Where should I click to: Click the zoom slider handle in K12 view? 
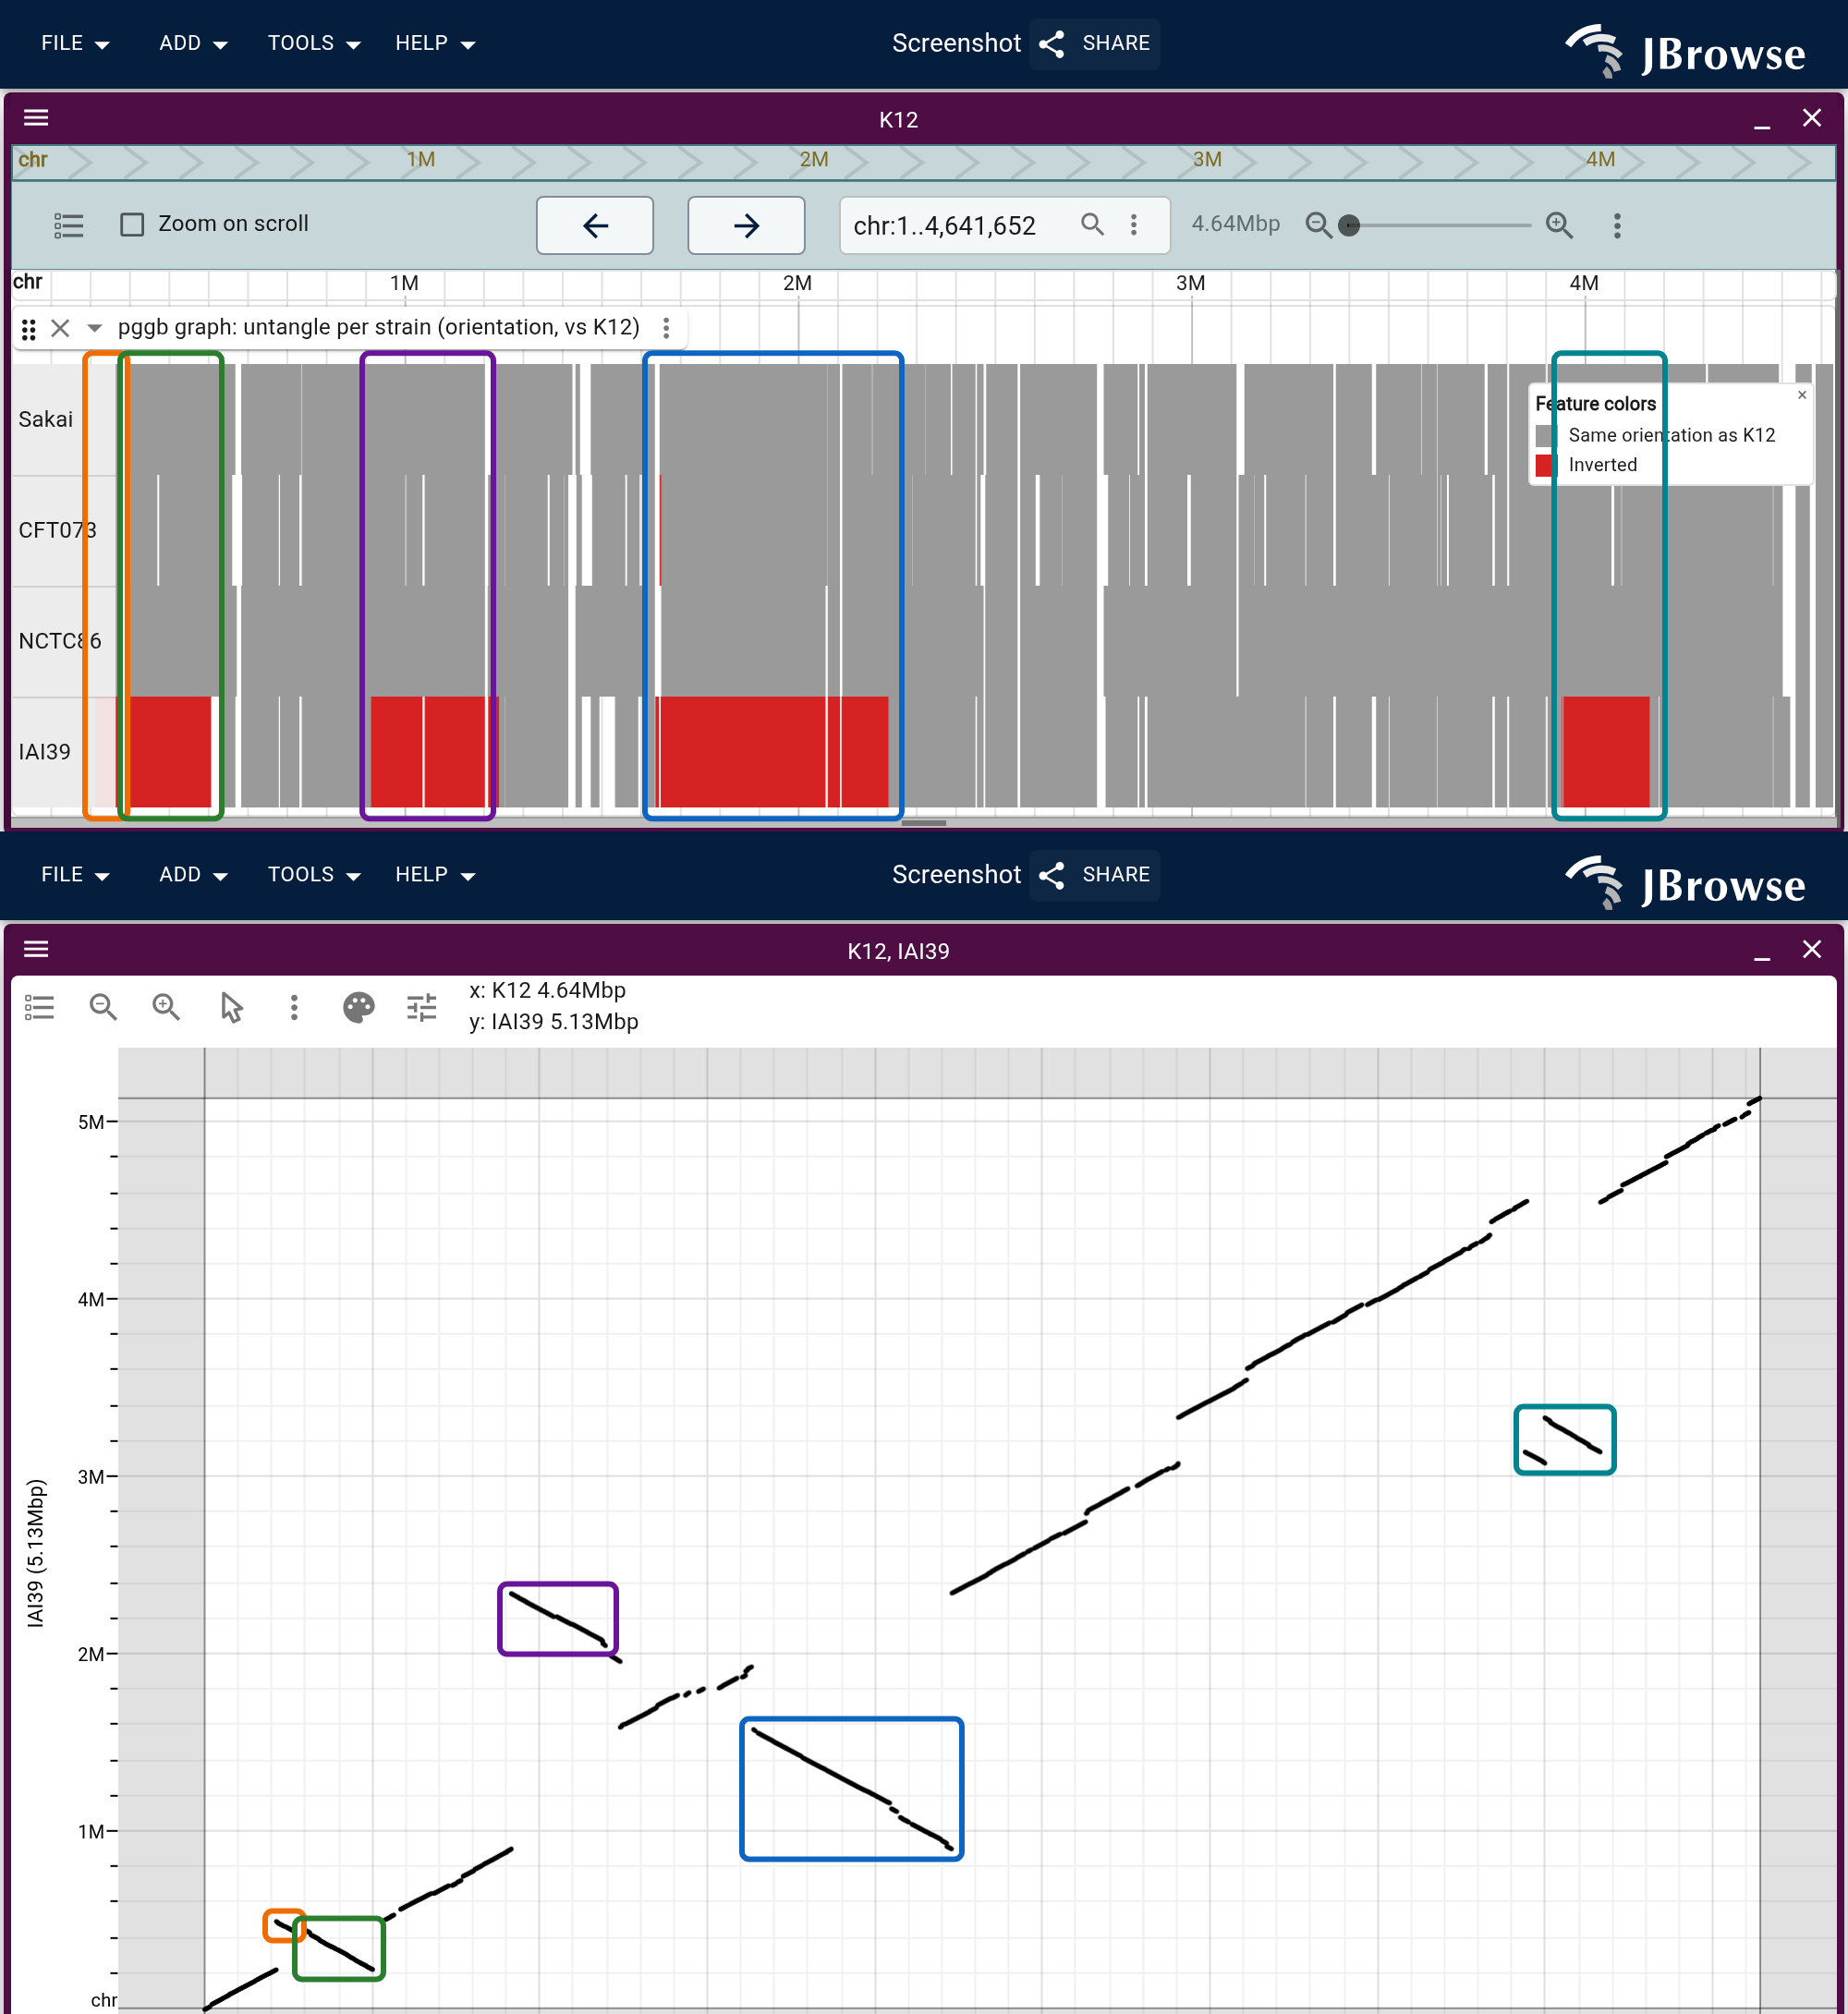coord(1349,226)
